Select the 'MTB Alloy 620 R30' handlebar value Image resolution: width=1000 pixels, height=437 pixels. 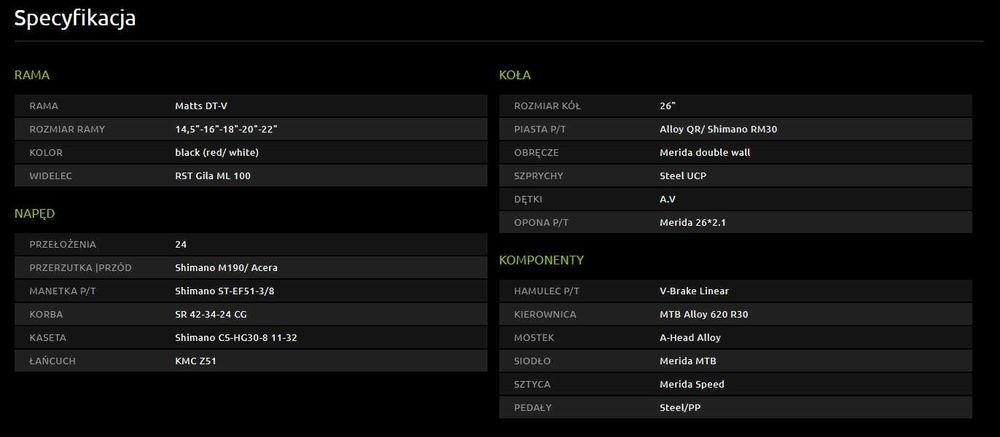point(704,315)
